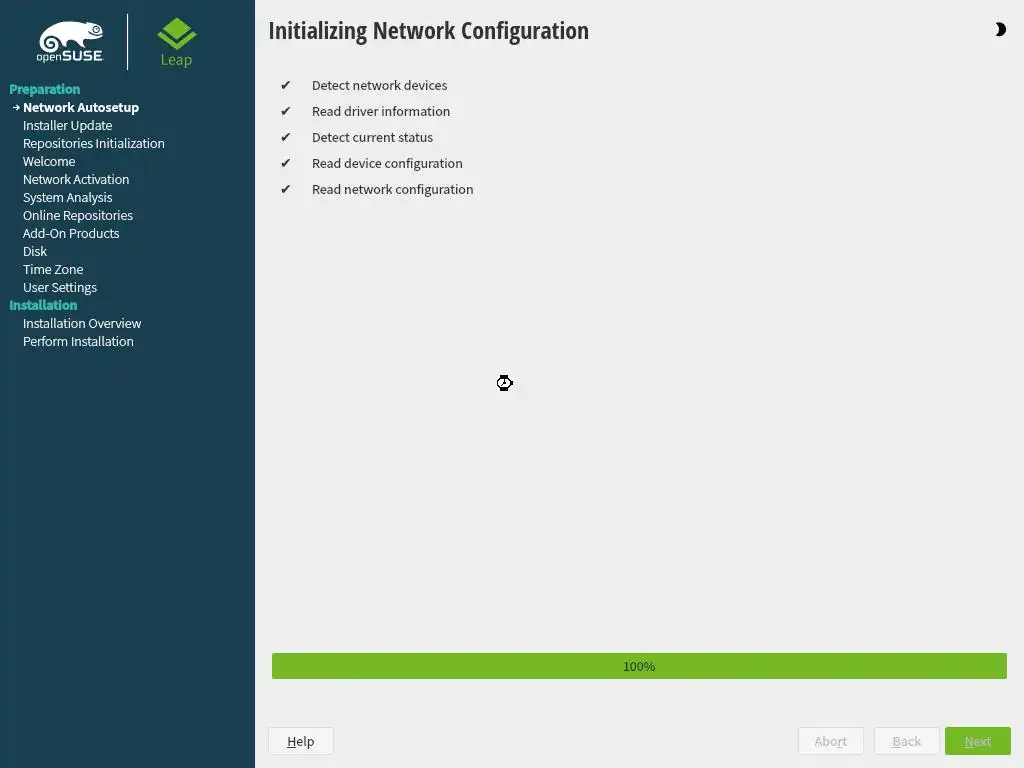Viewport: 1024px width, 768px height.
Task: Click the checkmark beside Read device configuration
Action: 285,163
